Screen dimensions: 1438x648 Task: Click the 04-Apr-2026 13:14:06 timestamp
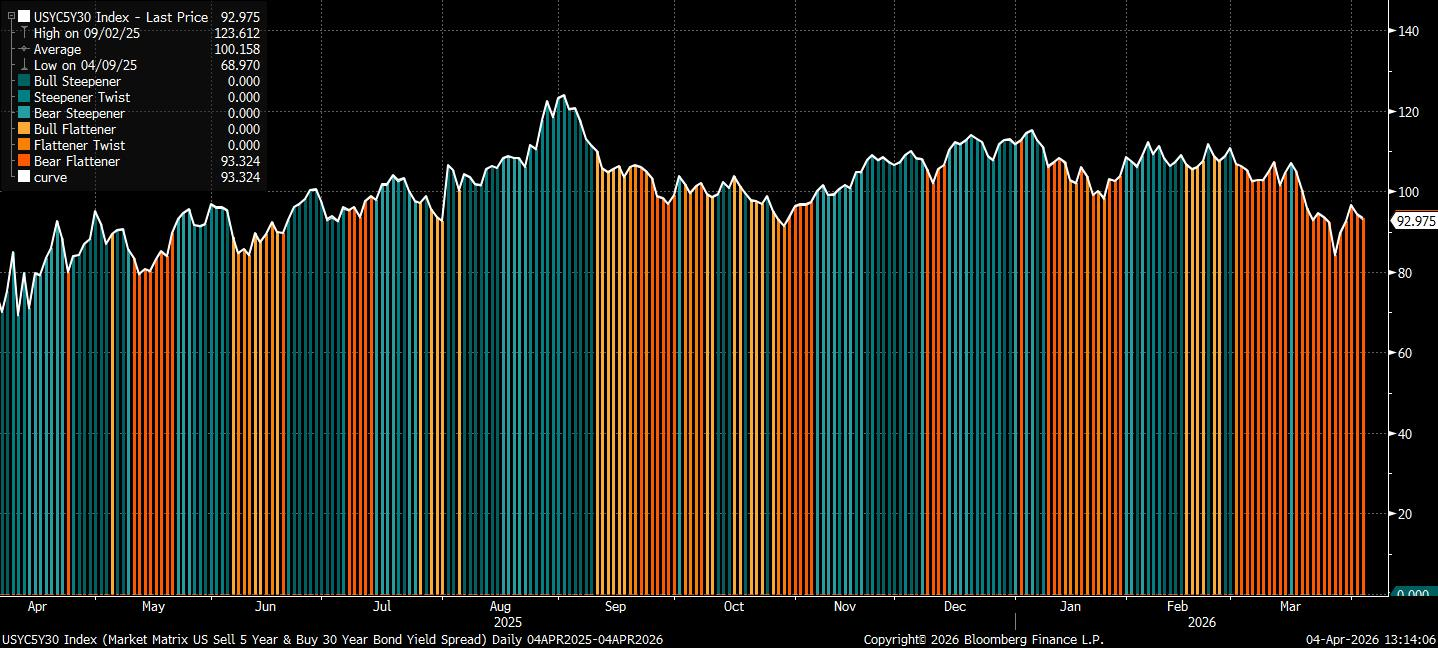point(1371,639)
